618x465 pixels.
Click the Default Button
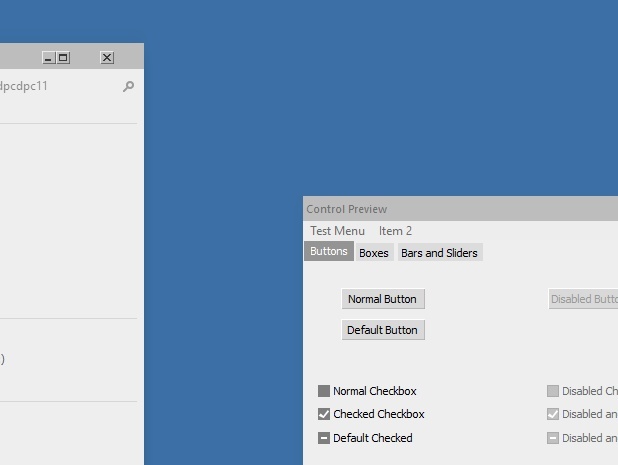pyautogui.click(x=383, y=330)
